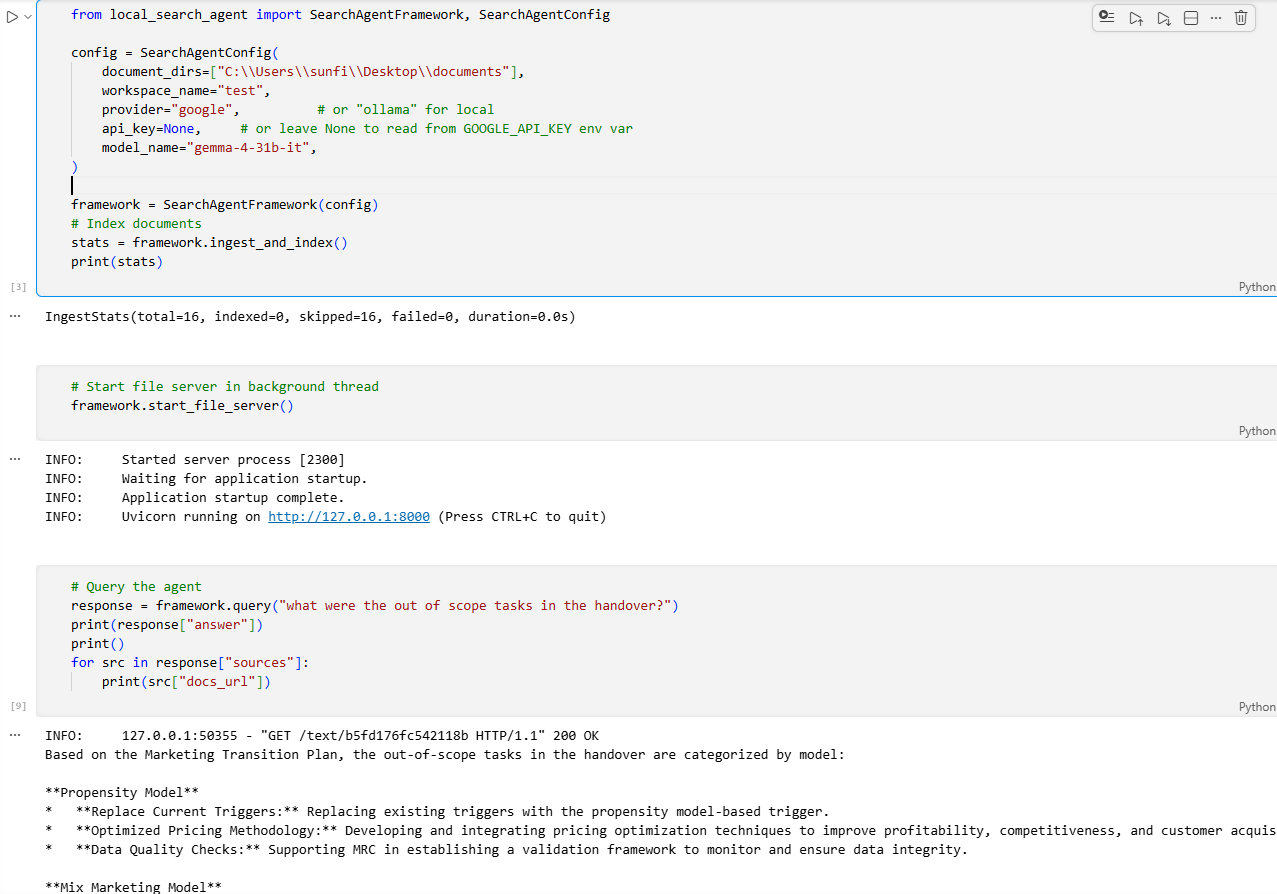Change Python language mode of first cell
This screenshot has width=1277, height=894.
tap(1257, 287)
